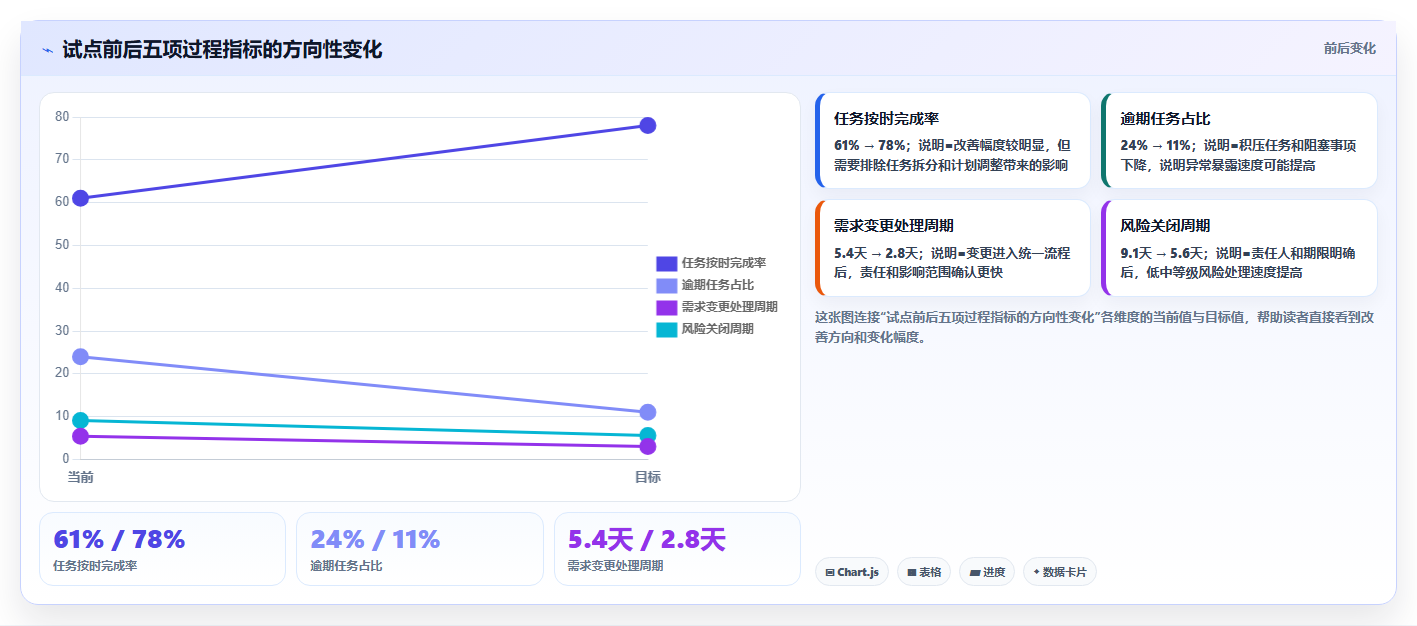Screen dimensions: 1417x626
Task: Click the 任务按时完成率 legend color box
Action: click(667, 263)
